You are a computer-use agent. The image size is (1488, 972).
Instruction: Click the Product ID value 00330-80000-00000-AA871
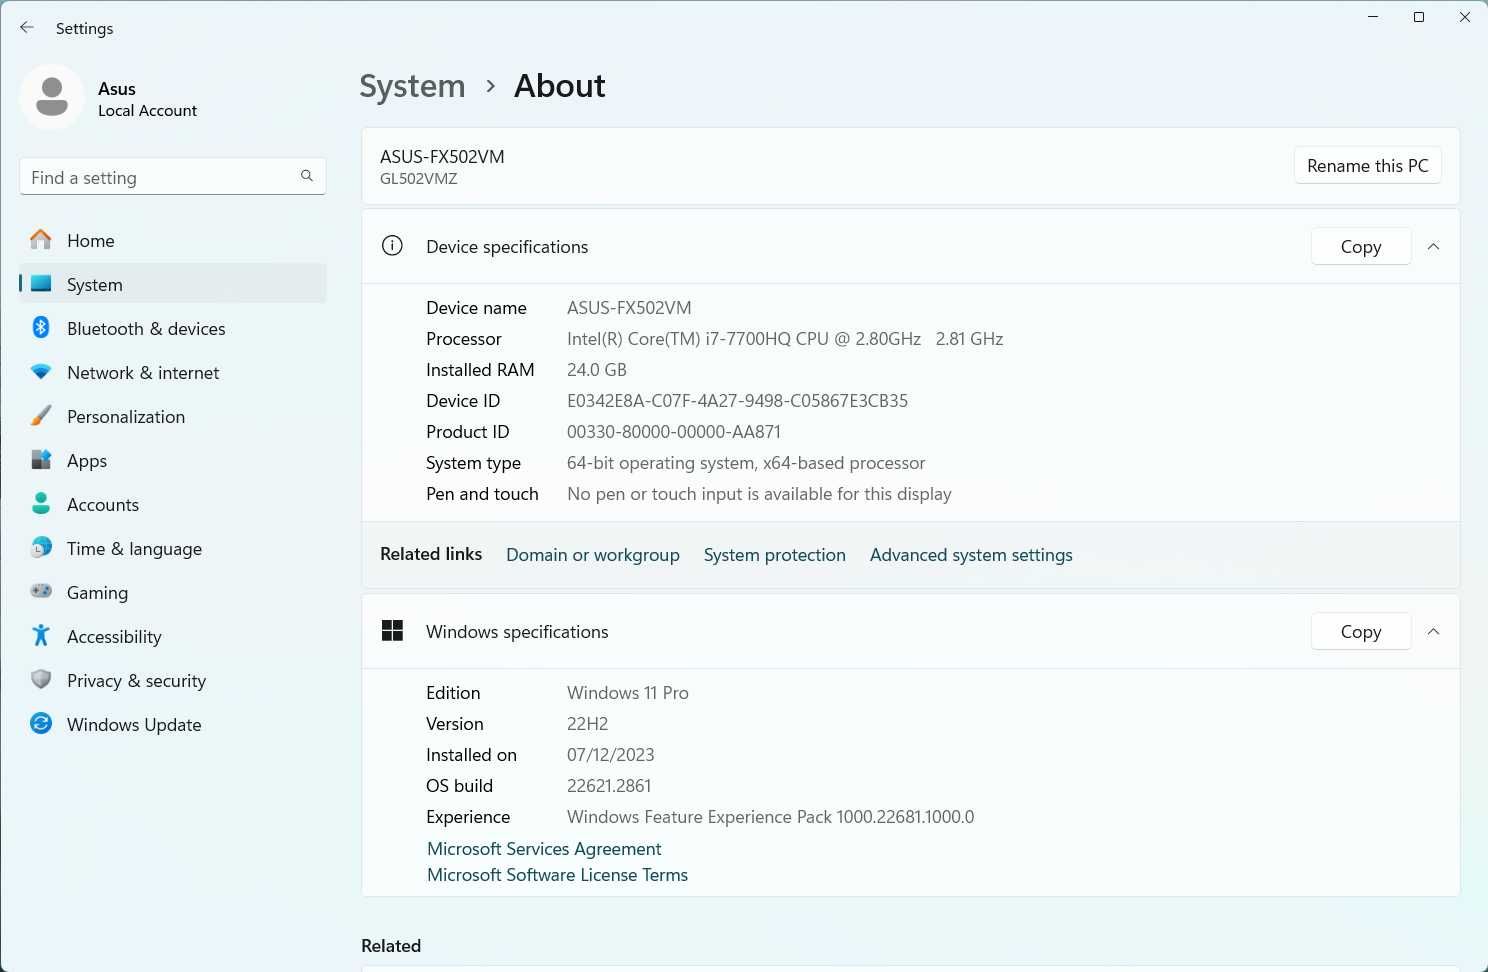673,431
